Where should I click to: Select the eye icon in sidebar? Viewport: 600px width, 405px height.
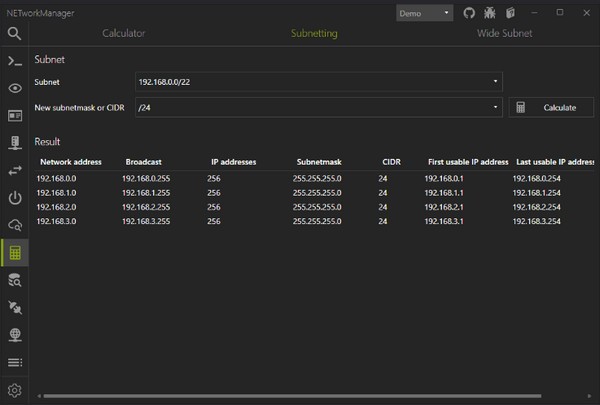click(15, 88)
